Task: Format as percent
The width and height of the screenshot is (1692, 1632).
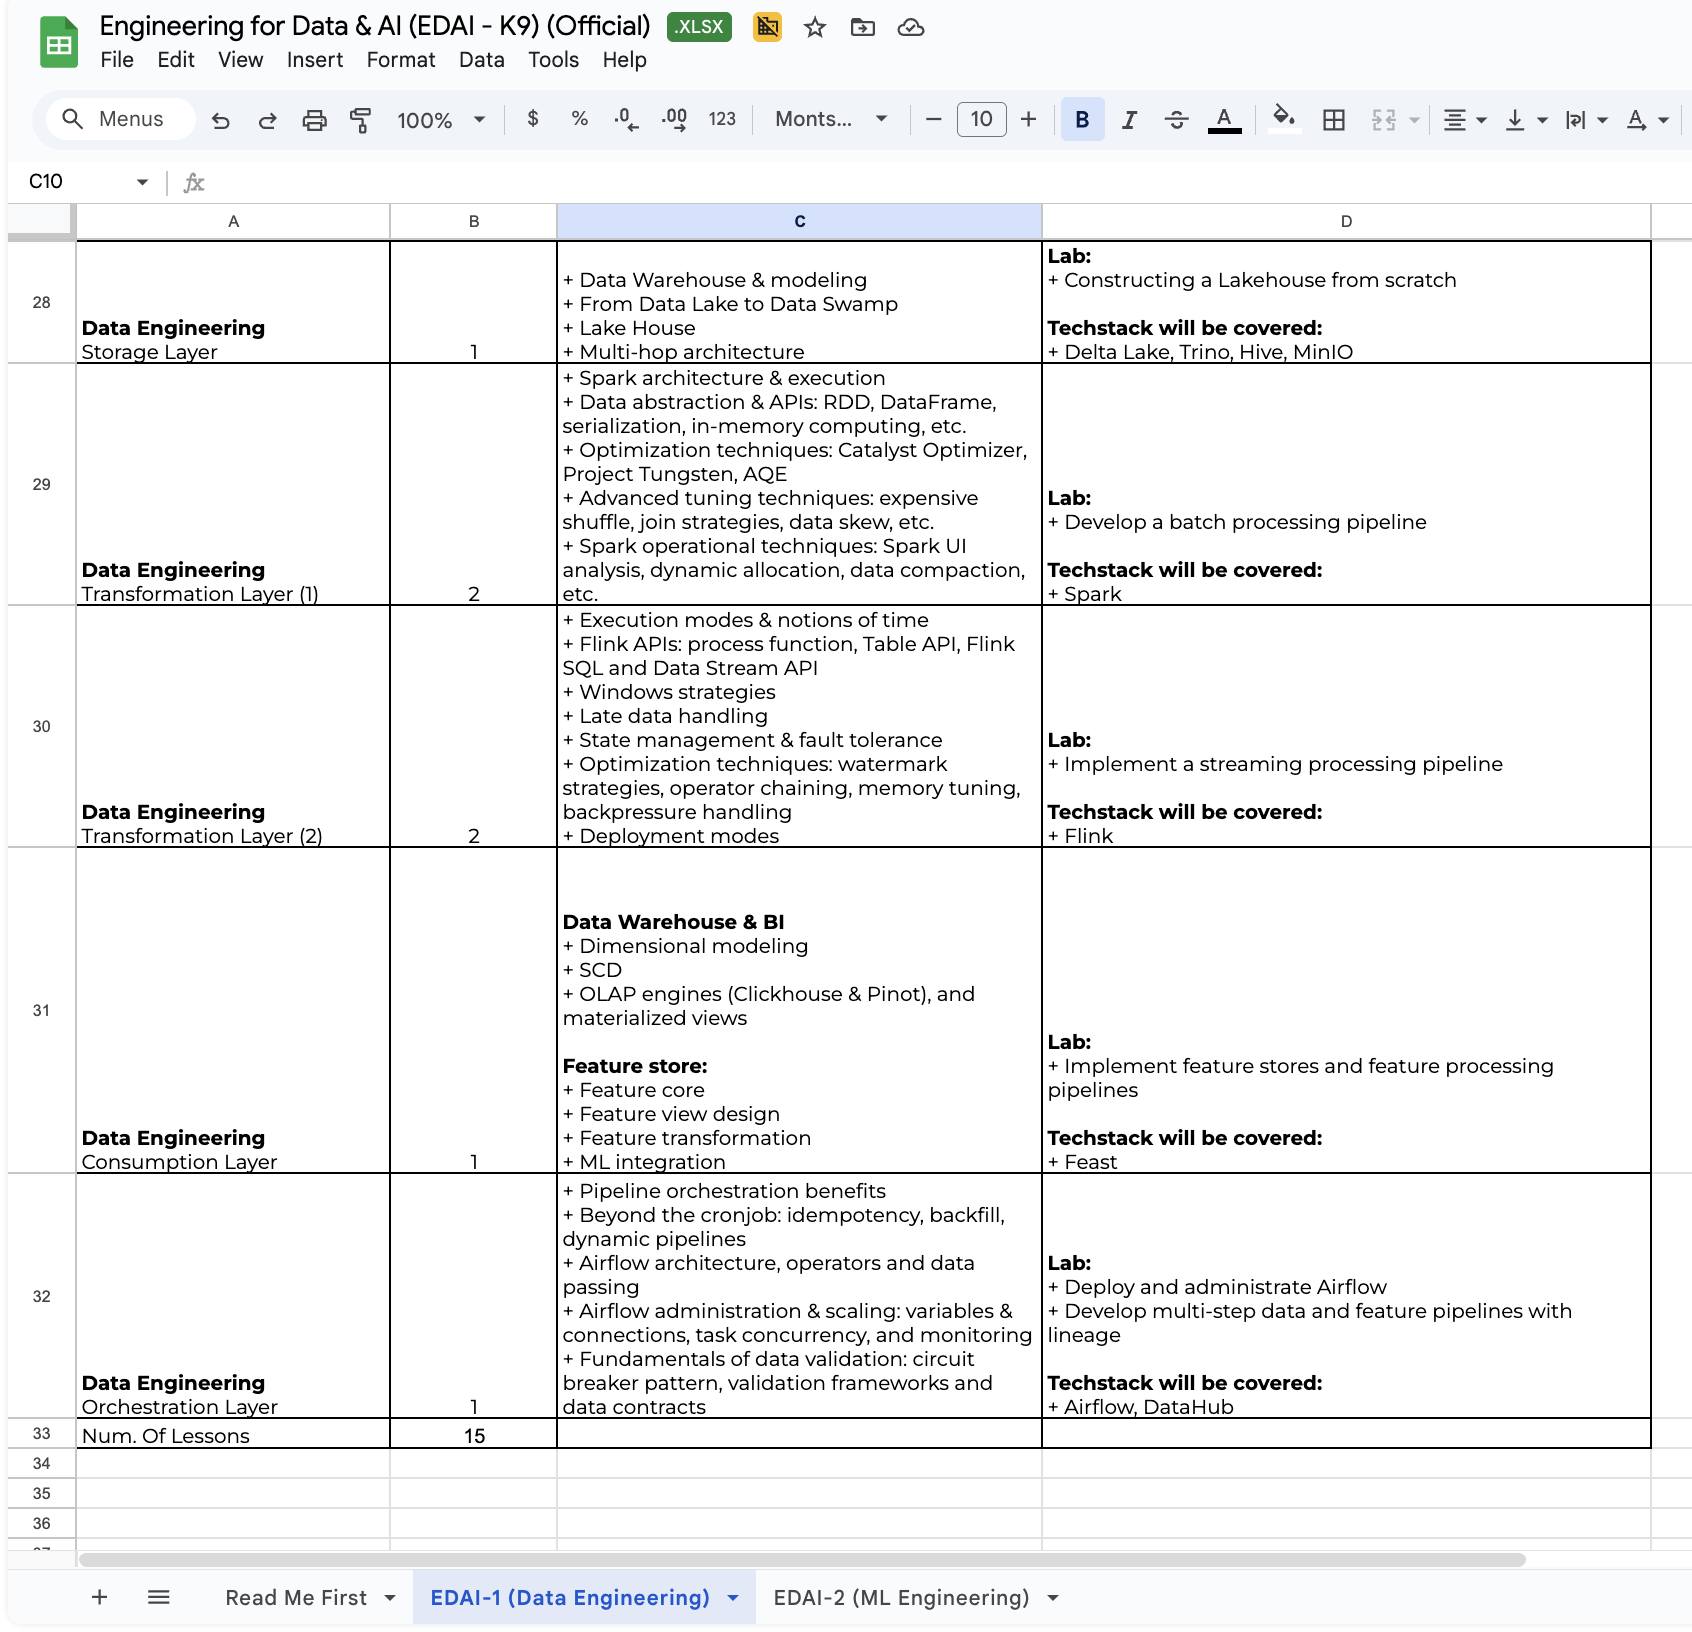Action: click(x=579, y=119)
